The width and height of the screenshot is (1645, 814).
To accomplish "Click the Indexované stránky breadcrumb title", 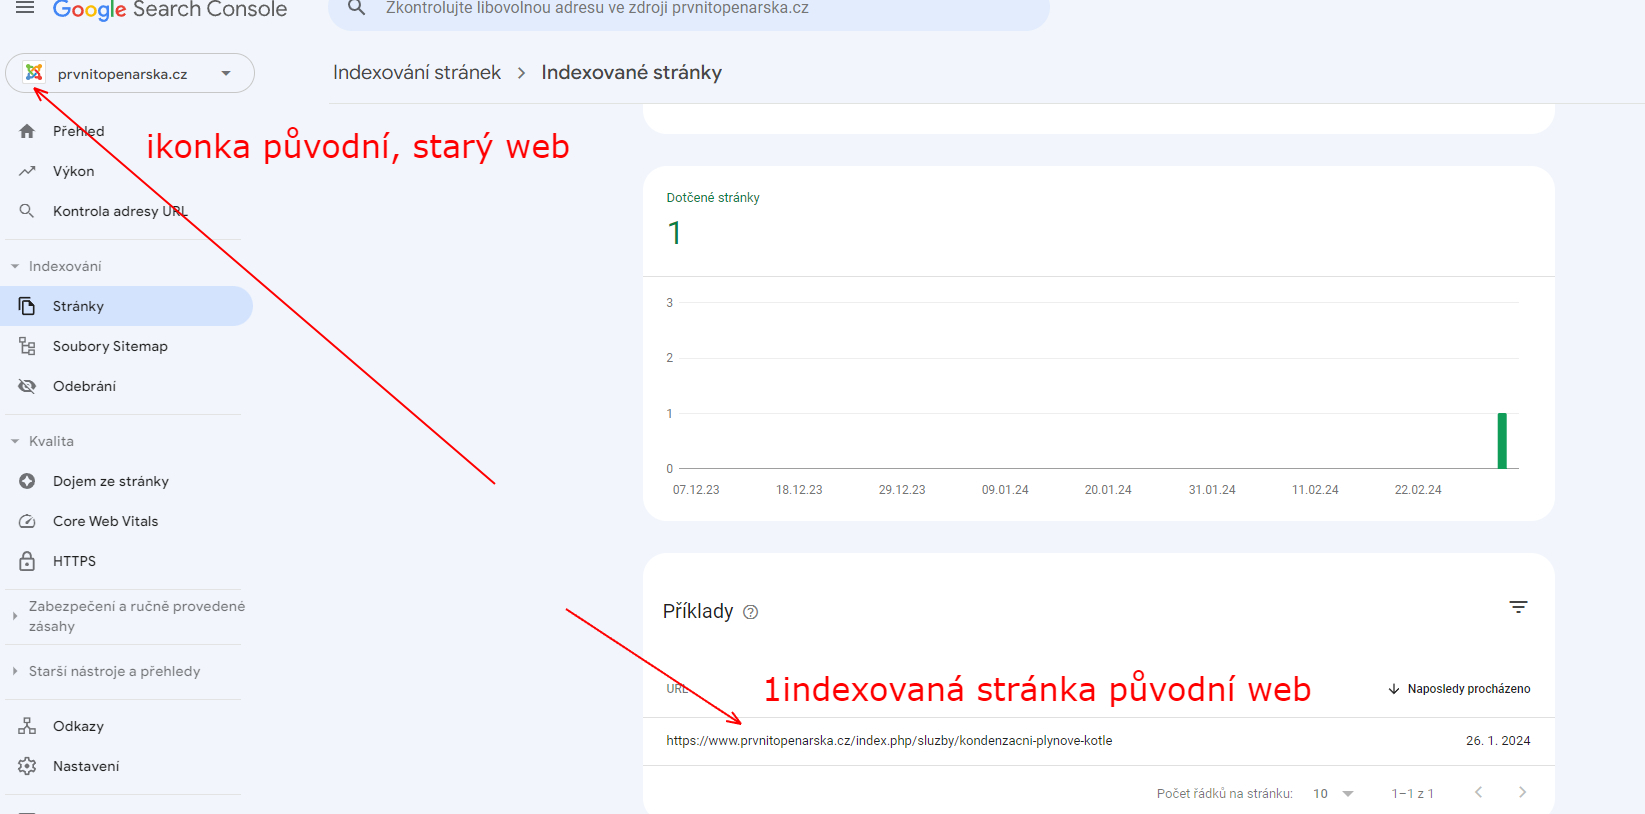I will 631,72.
